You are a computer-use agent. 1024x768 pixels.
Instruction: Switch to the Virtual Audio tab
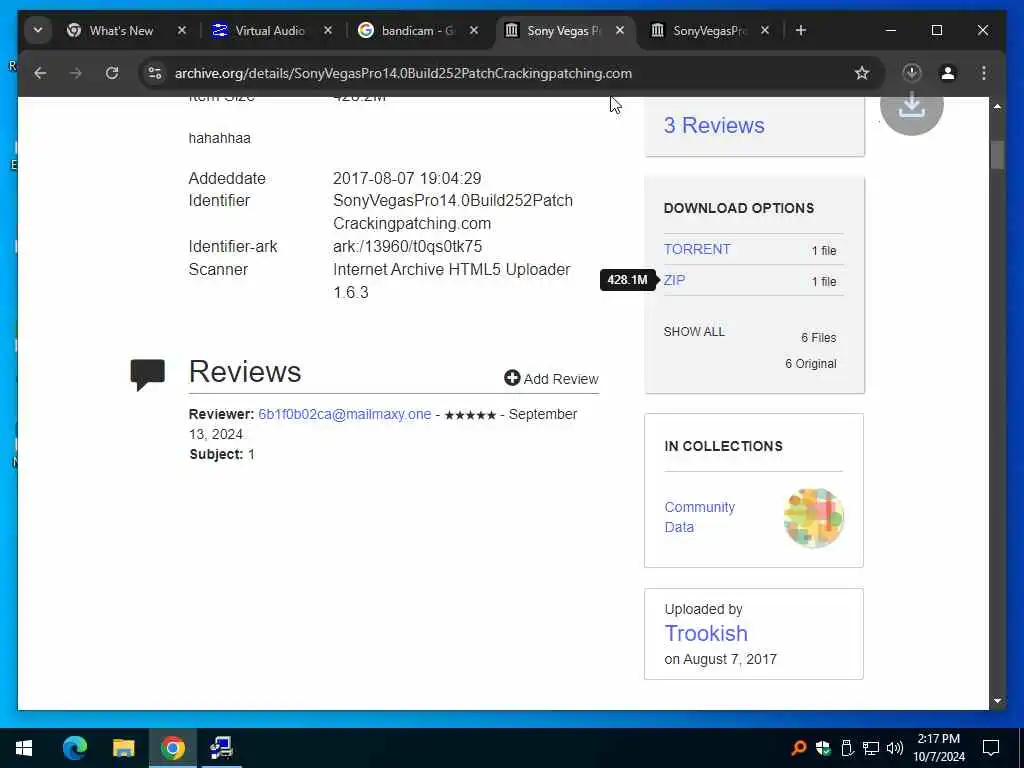pyautogui.click(x=269, y=31)
